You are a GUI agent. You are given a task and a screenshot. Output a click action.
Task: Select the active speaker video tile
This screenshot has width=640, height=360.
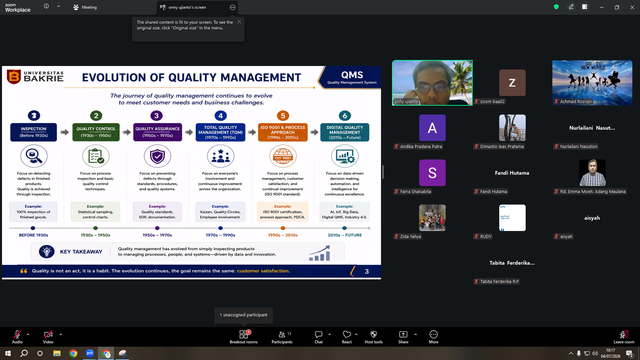coord(432,83)
